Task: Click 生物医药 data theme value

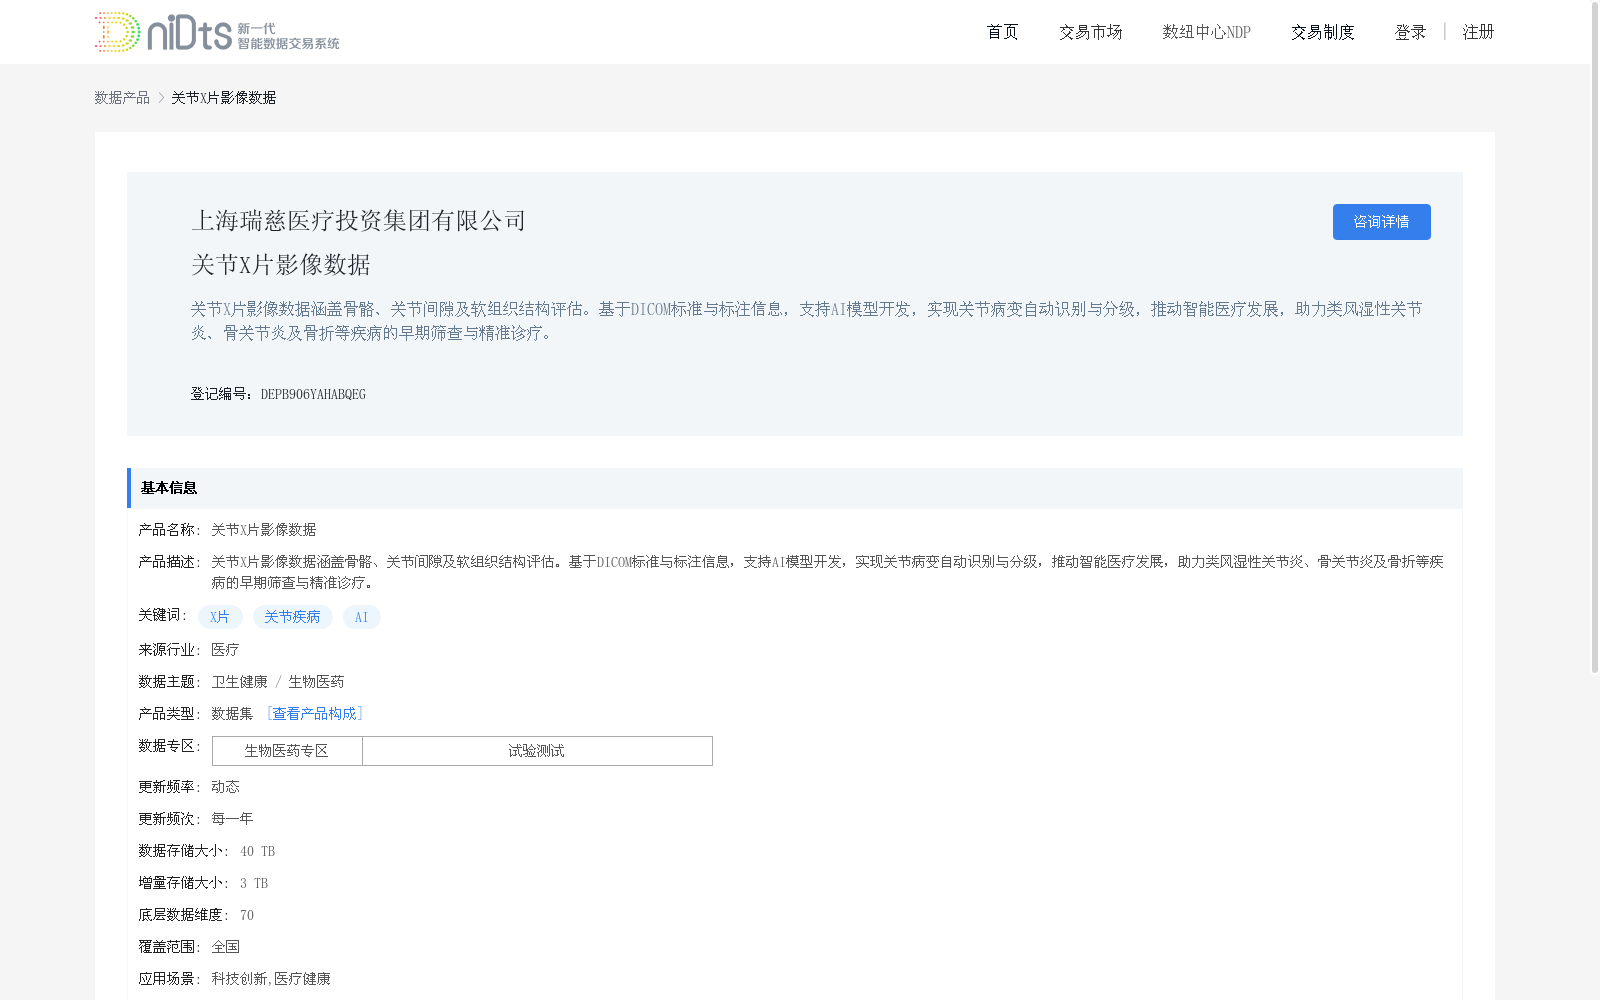Action: coord(316,682)
